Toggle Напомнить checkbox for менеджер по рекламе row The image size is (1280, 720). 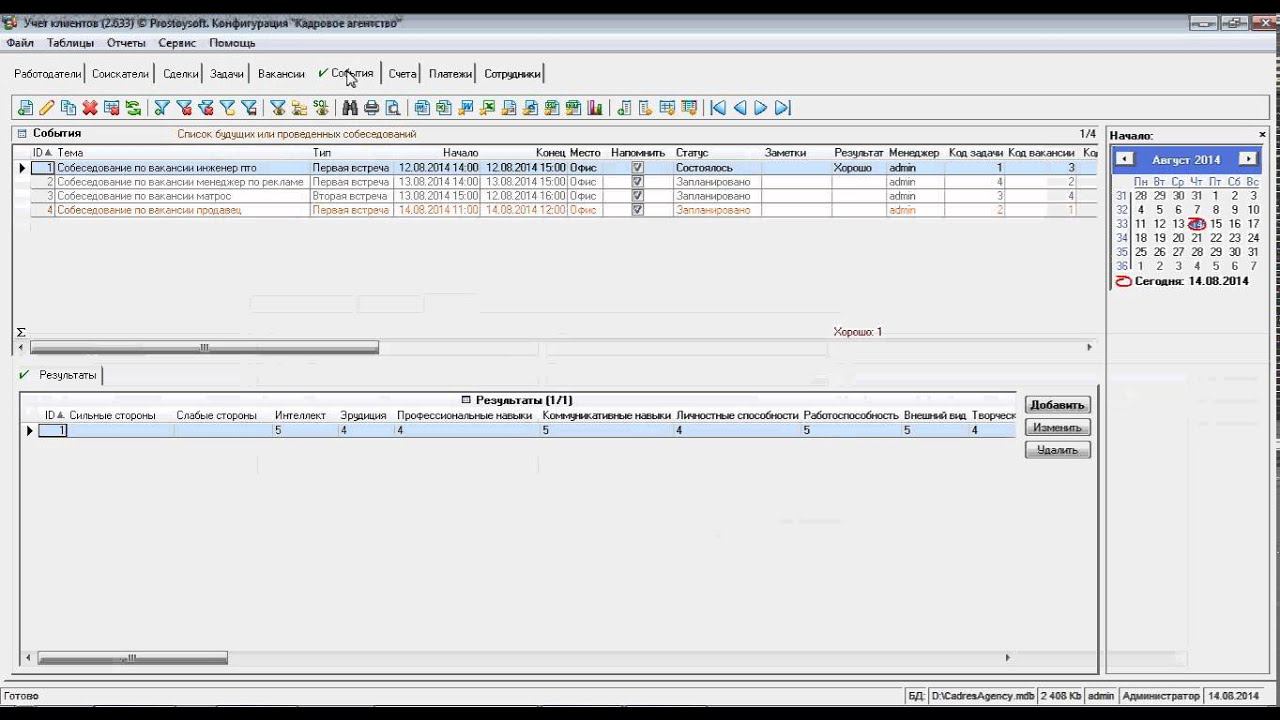(x=638, y=182)
